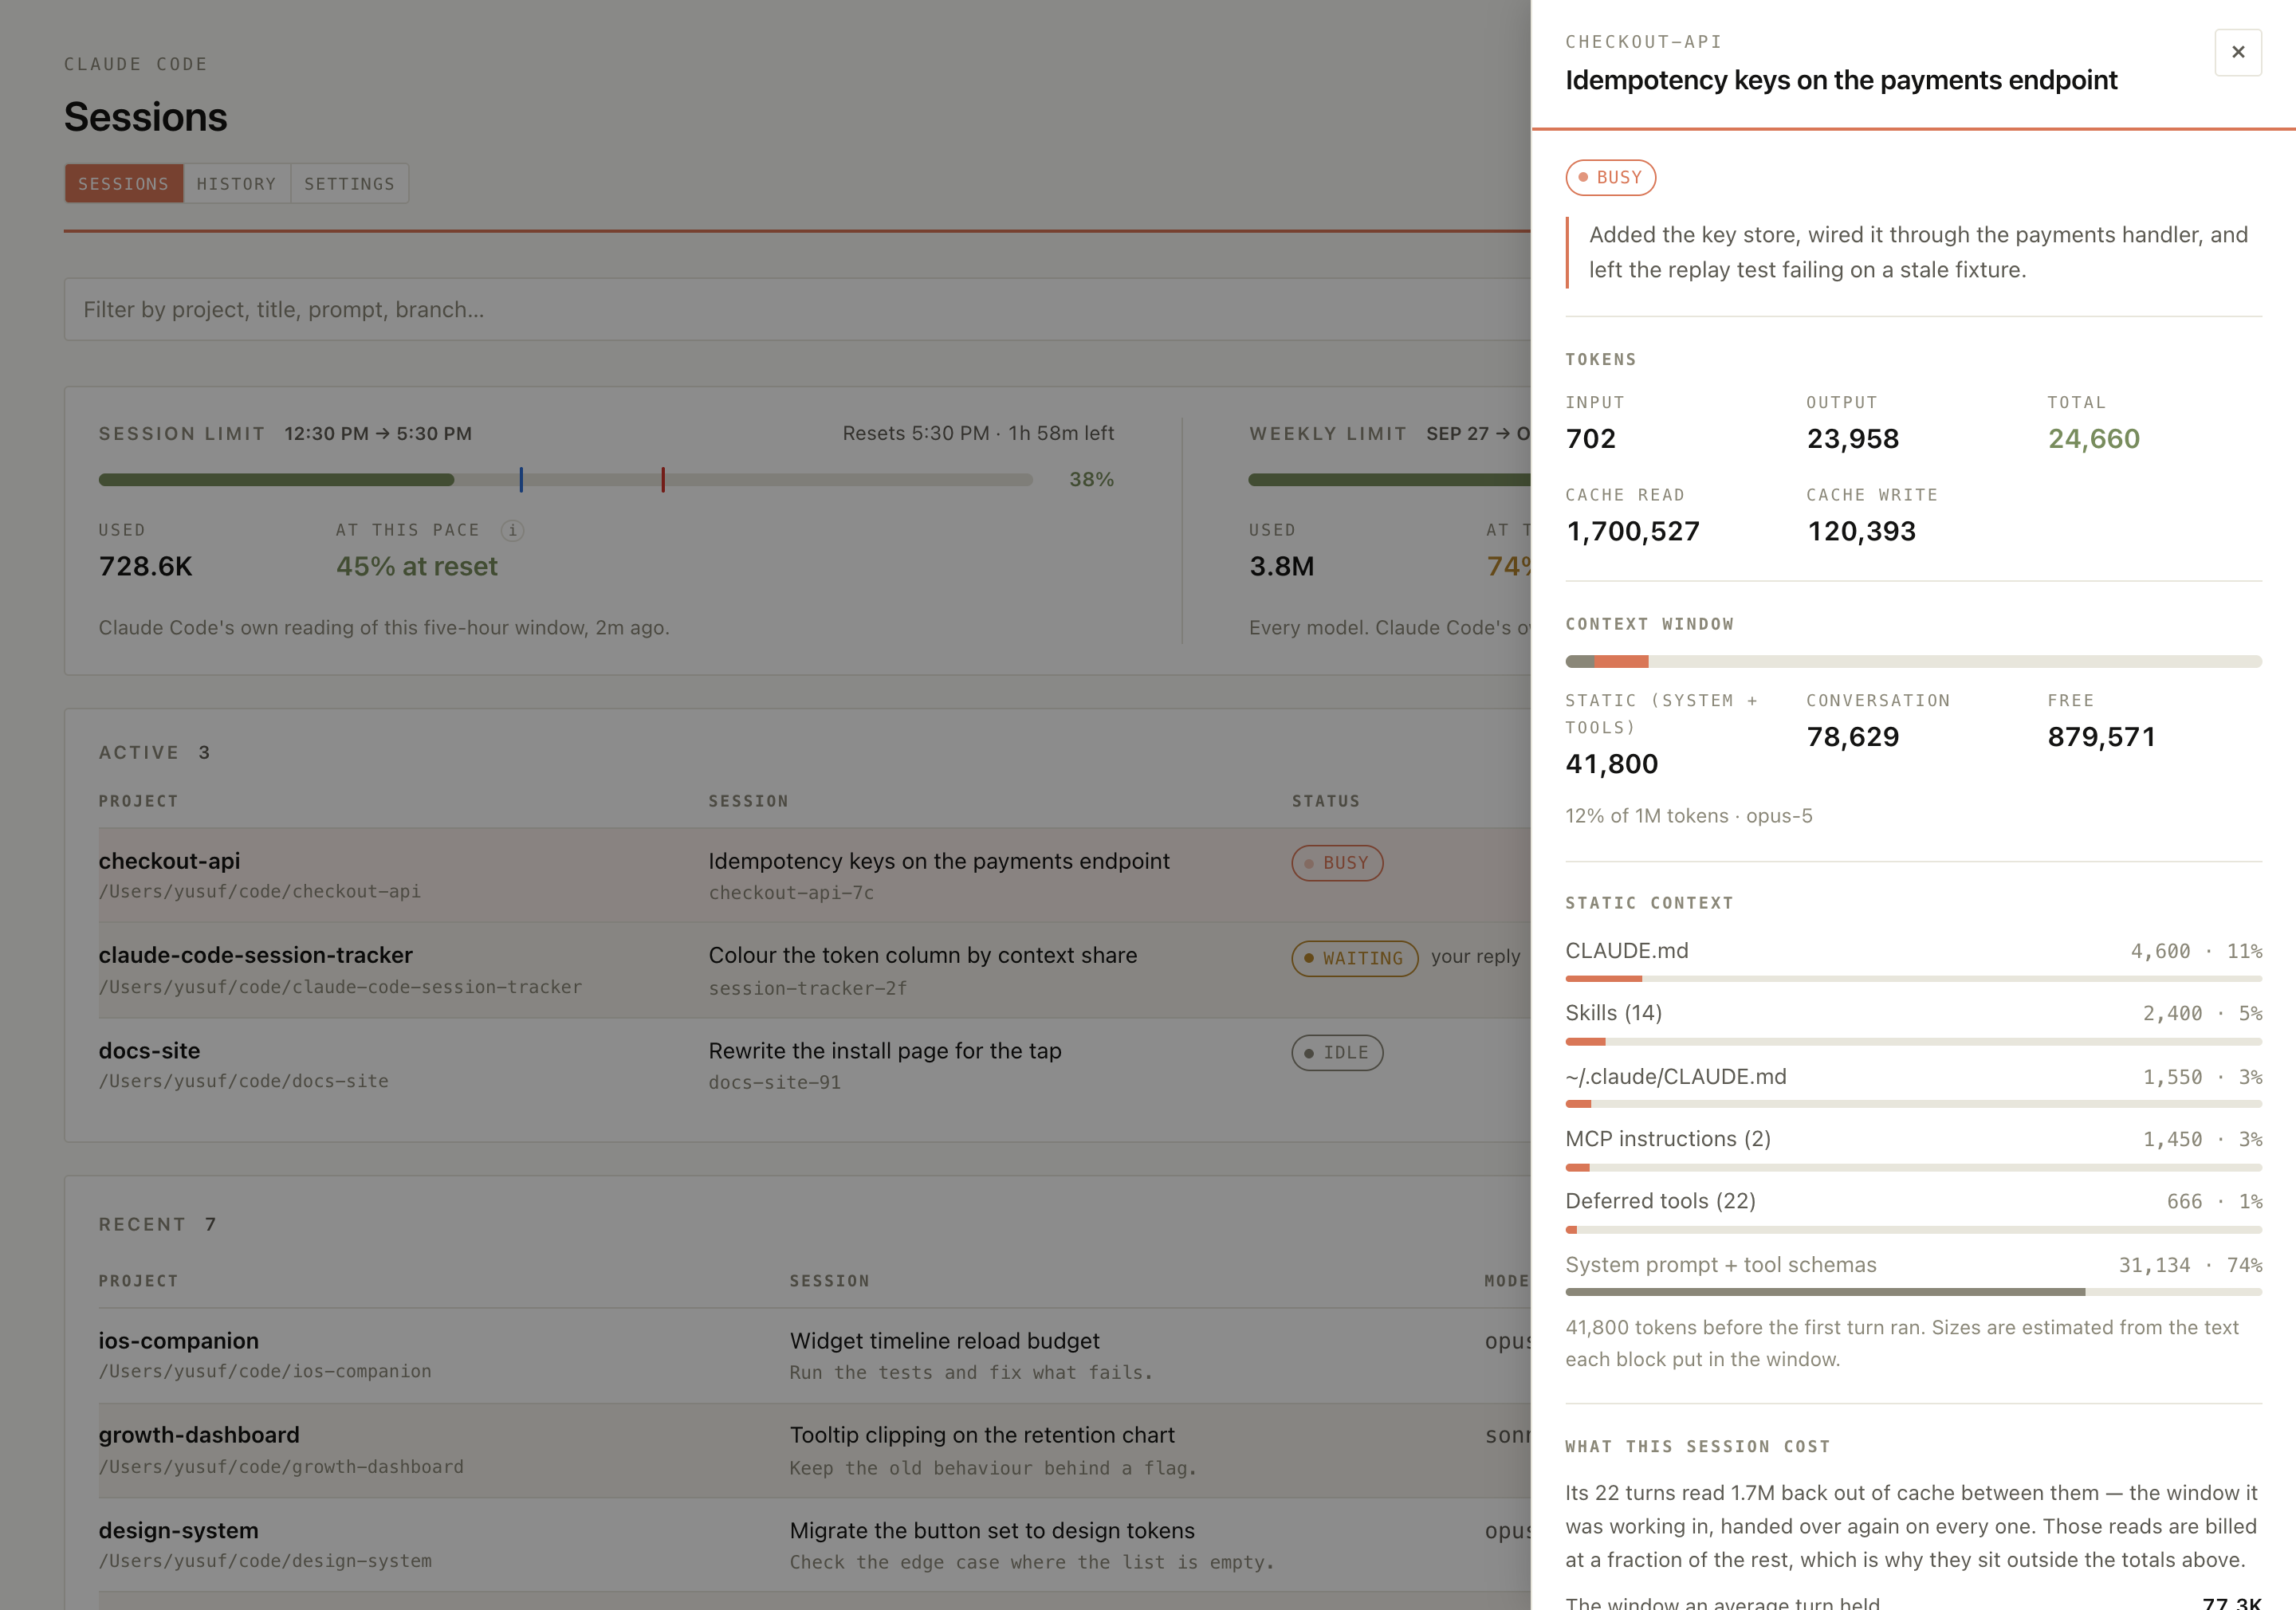The width and height of the screenshot is (2296, 1610).
Task: Click the free tokens value 879,571
Action: [2101, 737]
